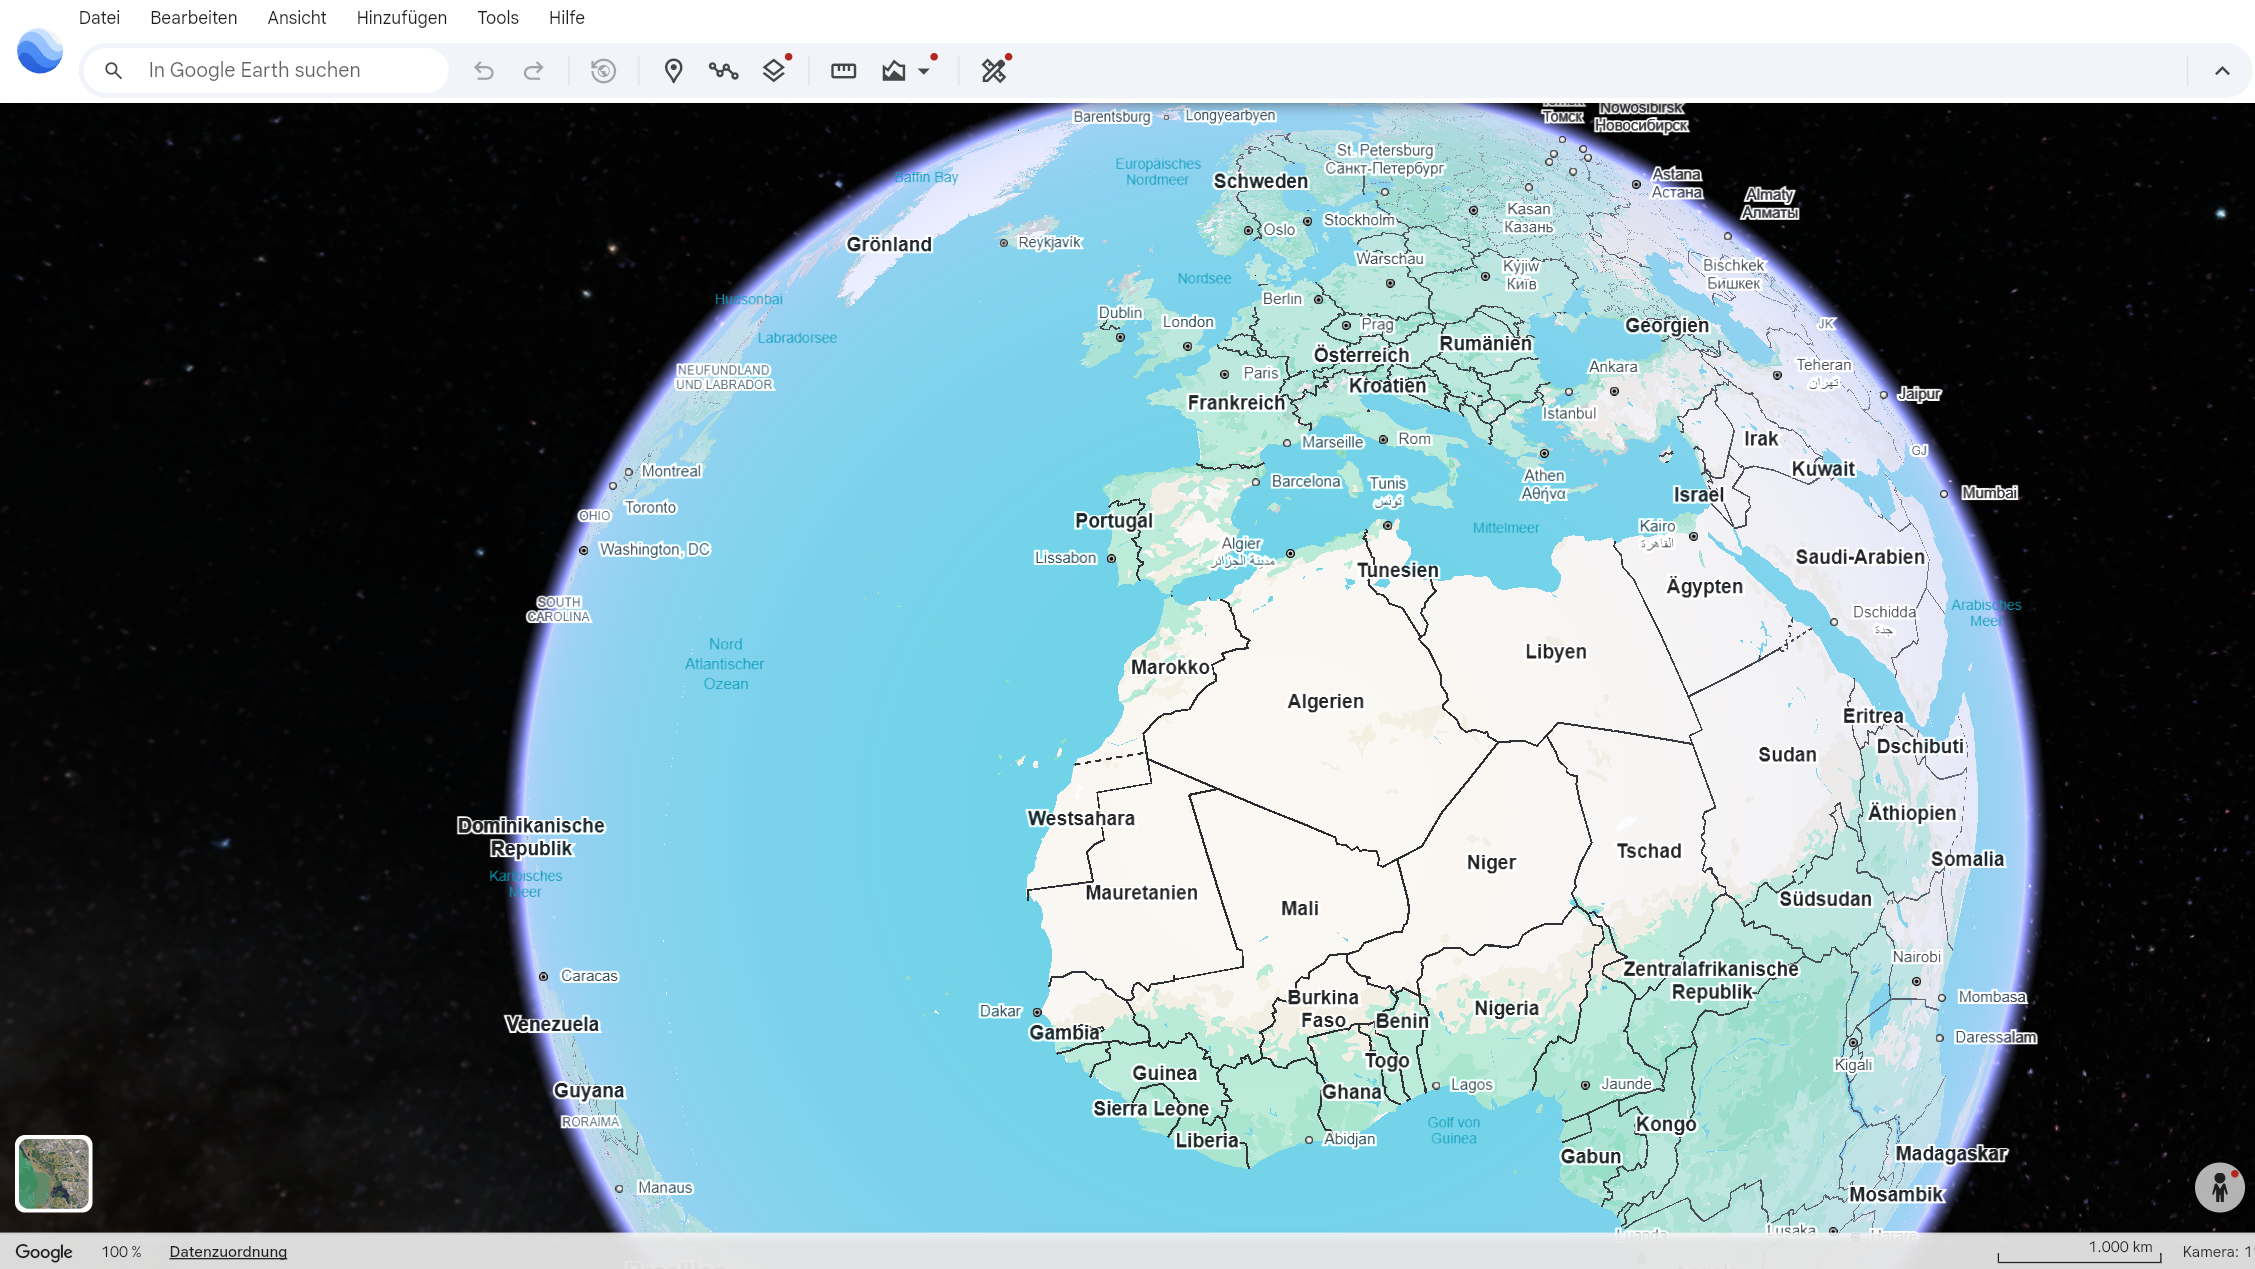Click the Dakar city label

point(1000,1011)
